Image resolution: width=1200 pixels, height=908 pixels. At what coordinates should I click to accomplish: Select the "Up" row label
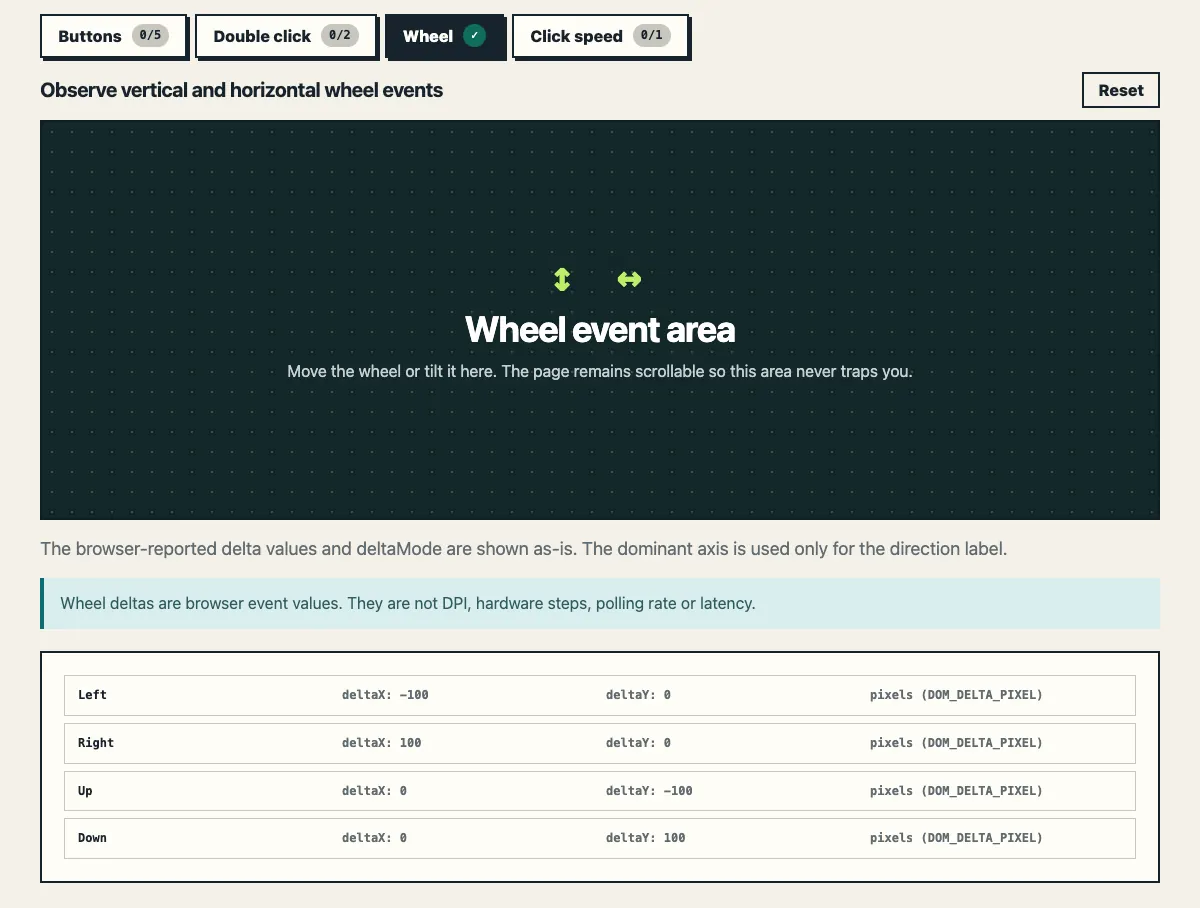(85, 791)
